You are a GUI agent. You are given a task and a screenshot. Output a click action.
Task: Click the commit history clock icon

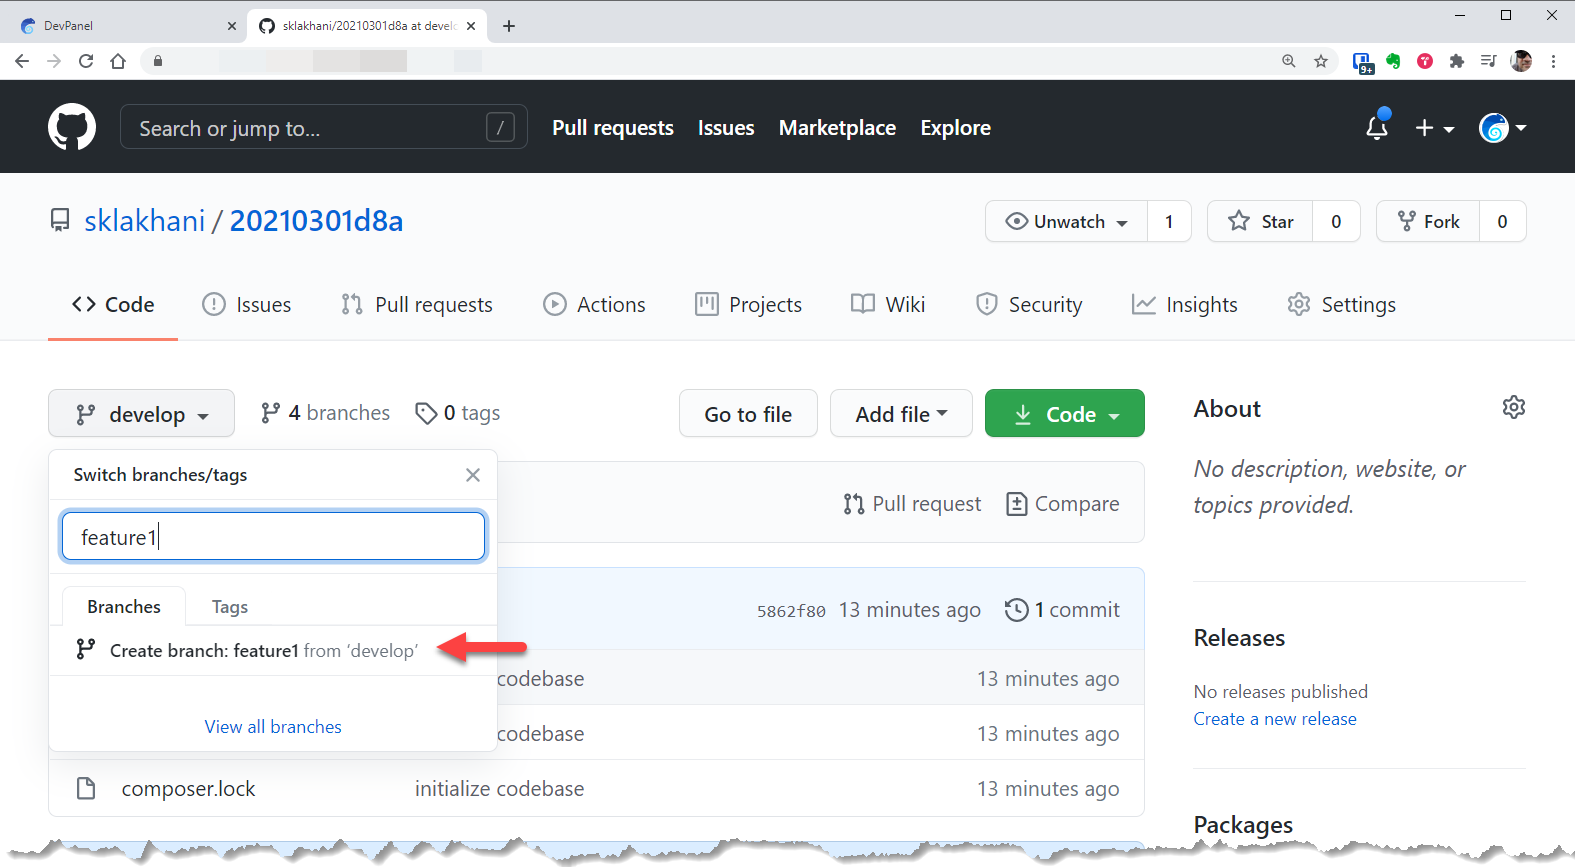1016,610
